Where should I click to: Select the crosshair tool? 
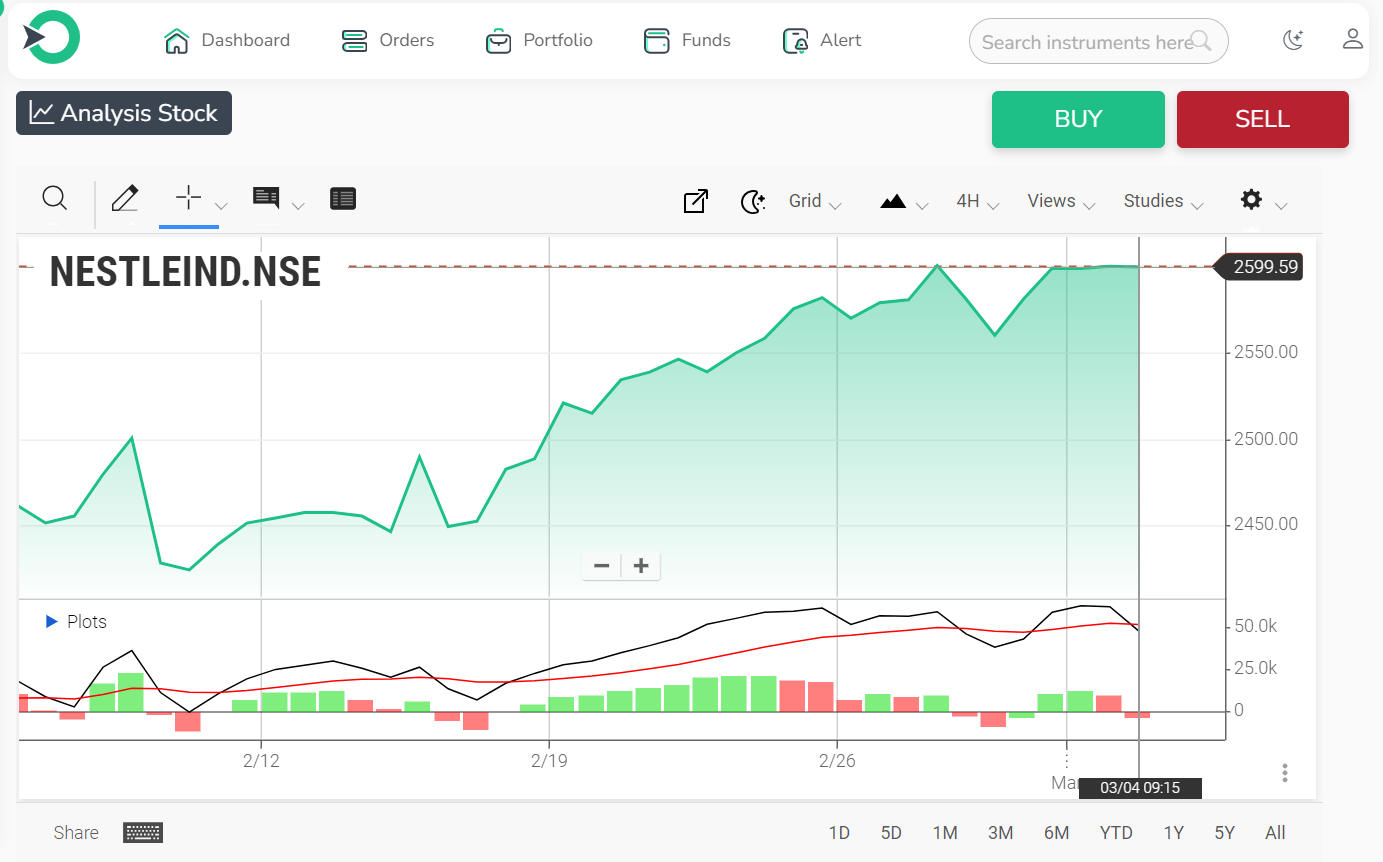click(188, 197)
